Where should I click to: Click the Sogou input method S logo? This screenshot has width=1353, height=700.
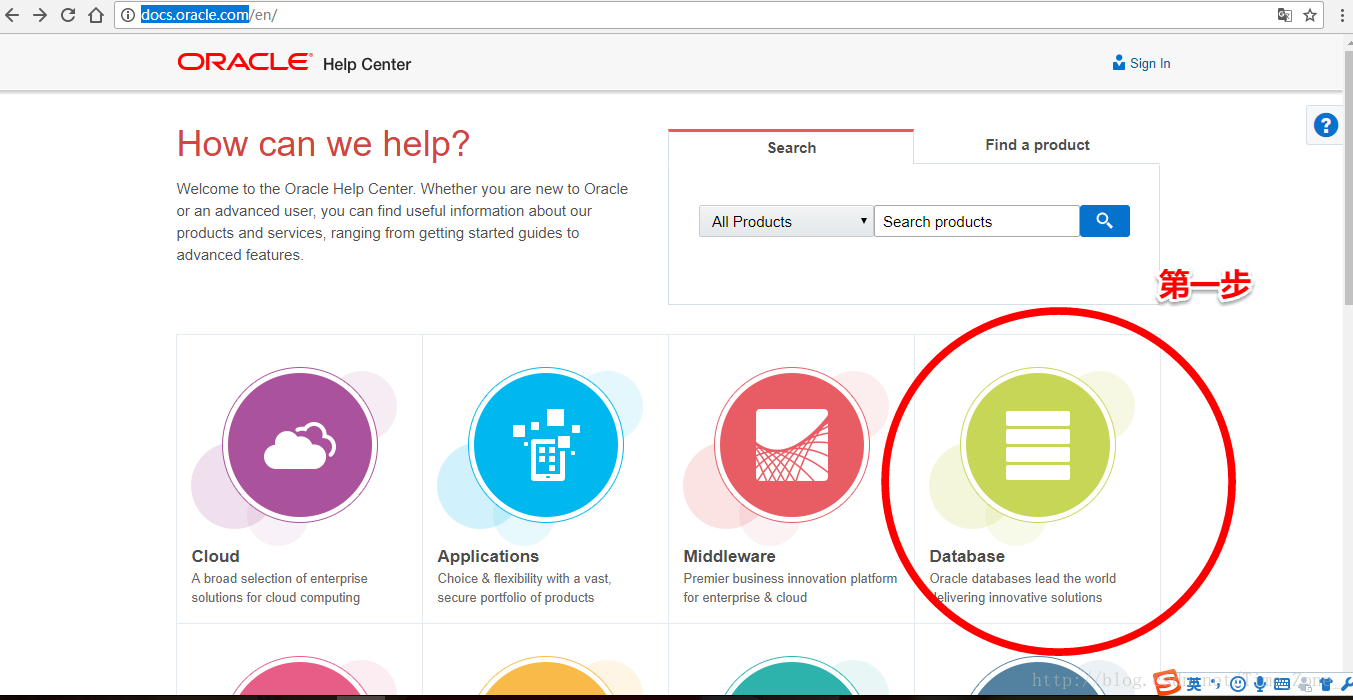1167,683
